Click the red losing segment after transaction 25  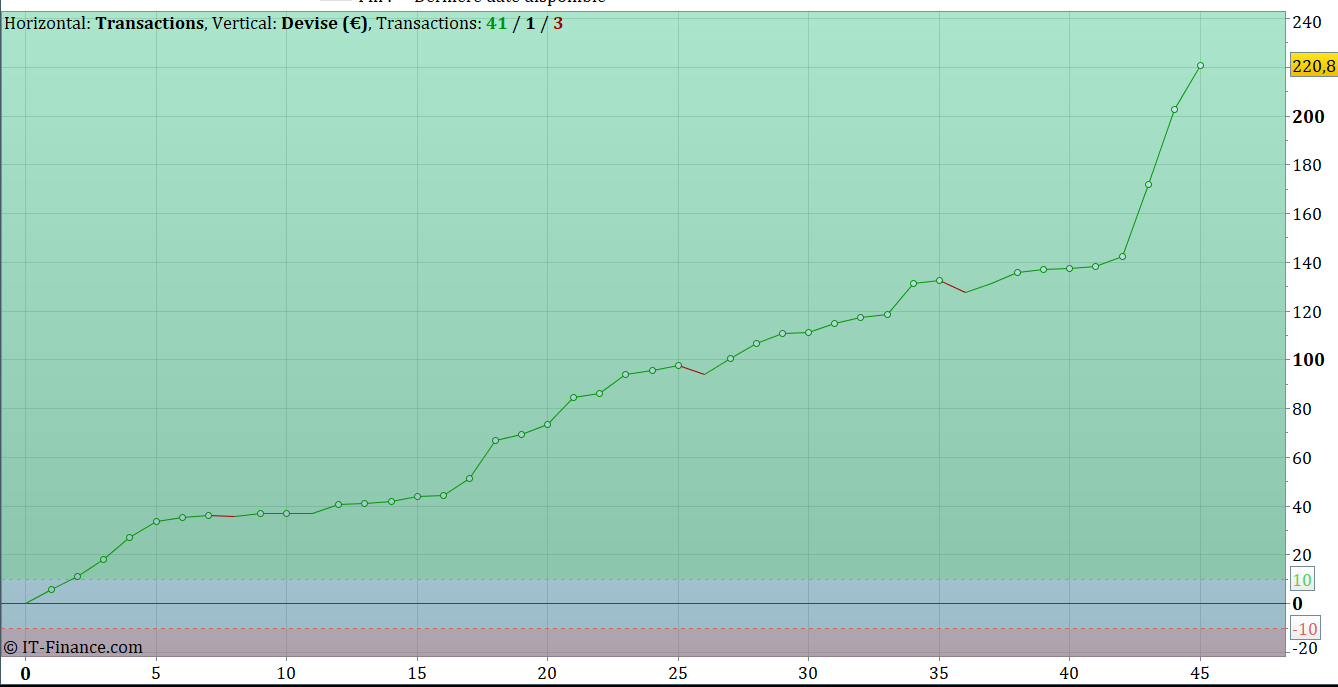tap(691, 370)
